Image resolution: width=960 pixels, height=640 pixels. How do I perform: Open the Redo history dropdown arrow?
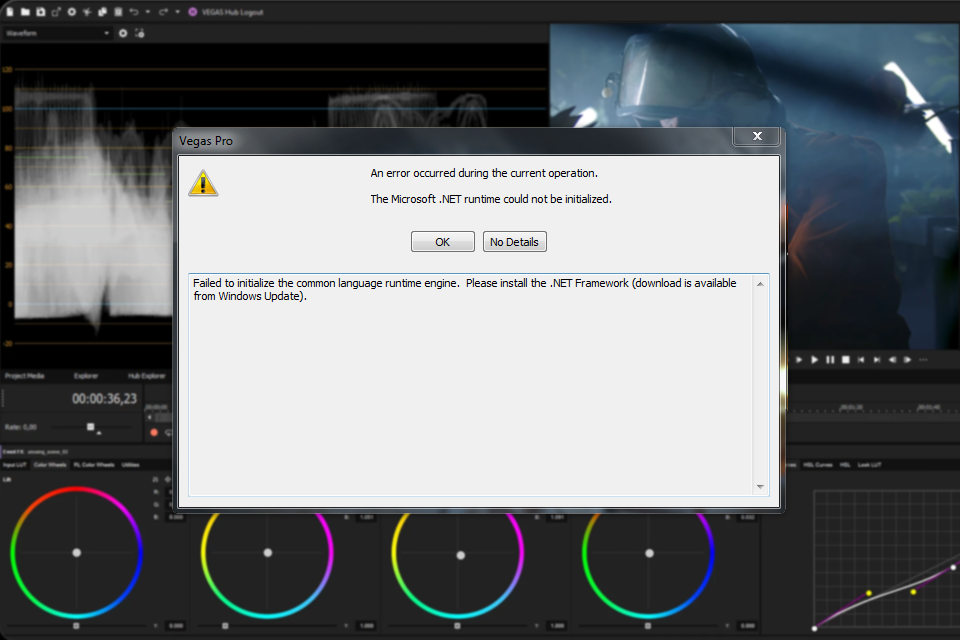coord(178,12)
